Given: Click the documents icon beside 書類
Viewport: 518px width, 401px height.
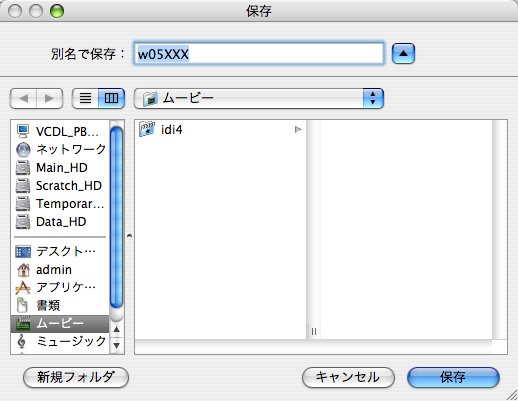Looking at the screenshot, I should [x=22, y=305].
